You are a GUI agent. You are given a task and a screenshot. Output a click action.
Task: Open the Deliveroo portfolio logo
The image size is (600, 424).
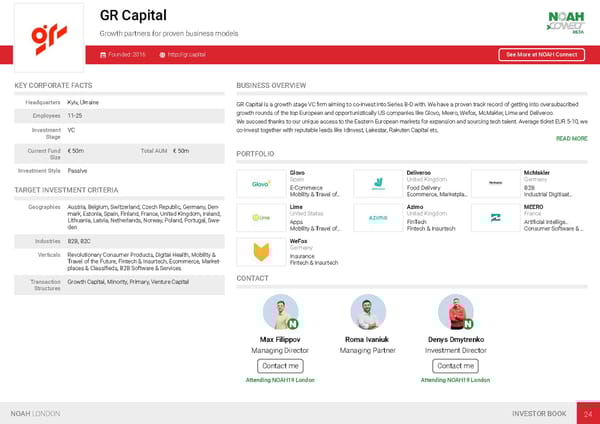(378, 184)
